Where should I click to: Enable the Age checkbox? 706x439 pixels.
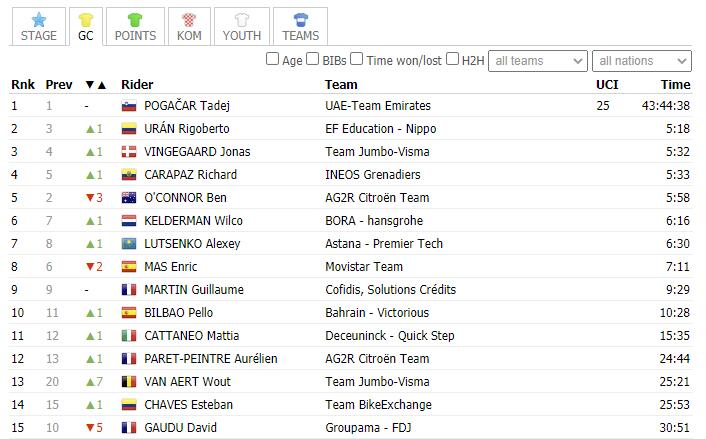tap(272, 59)
